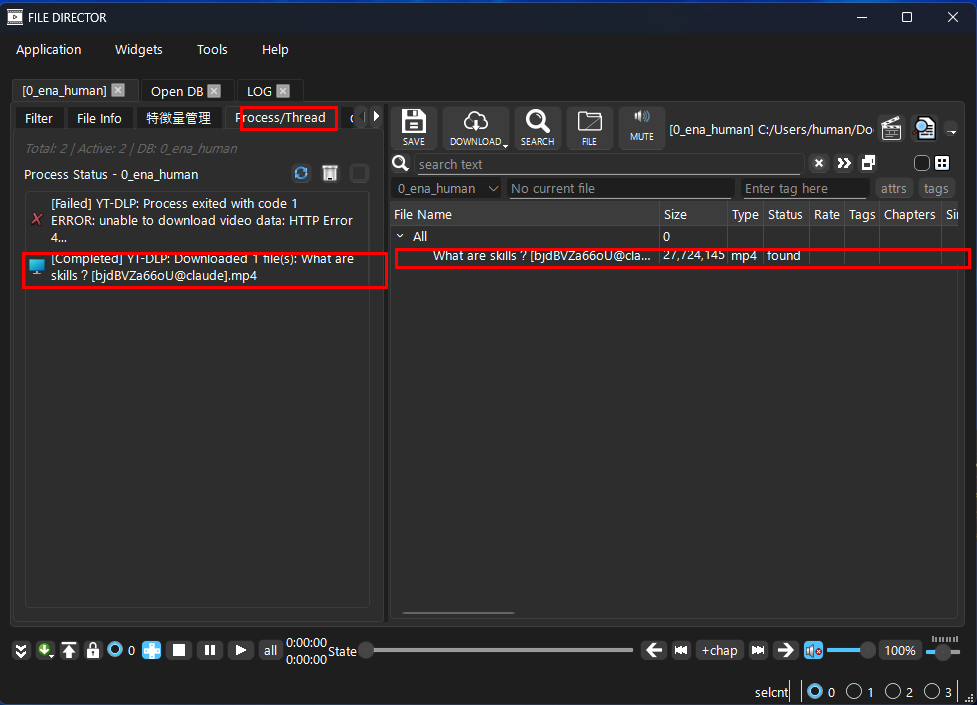Toggle the MUTE speaker icon
Image resolution: width=977 pixels, height=705 pixels.
pos(642,126)
